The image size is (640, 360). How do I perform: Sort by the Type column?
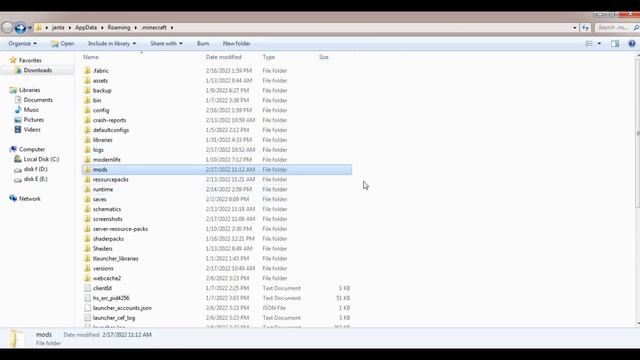(269, 57)
